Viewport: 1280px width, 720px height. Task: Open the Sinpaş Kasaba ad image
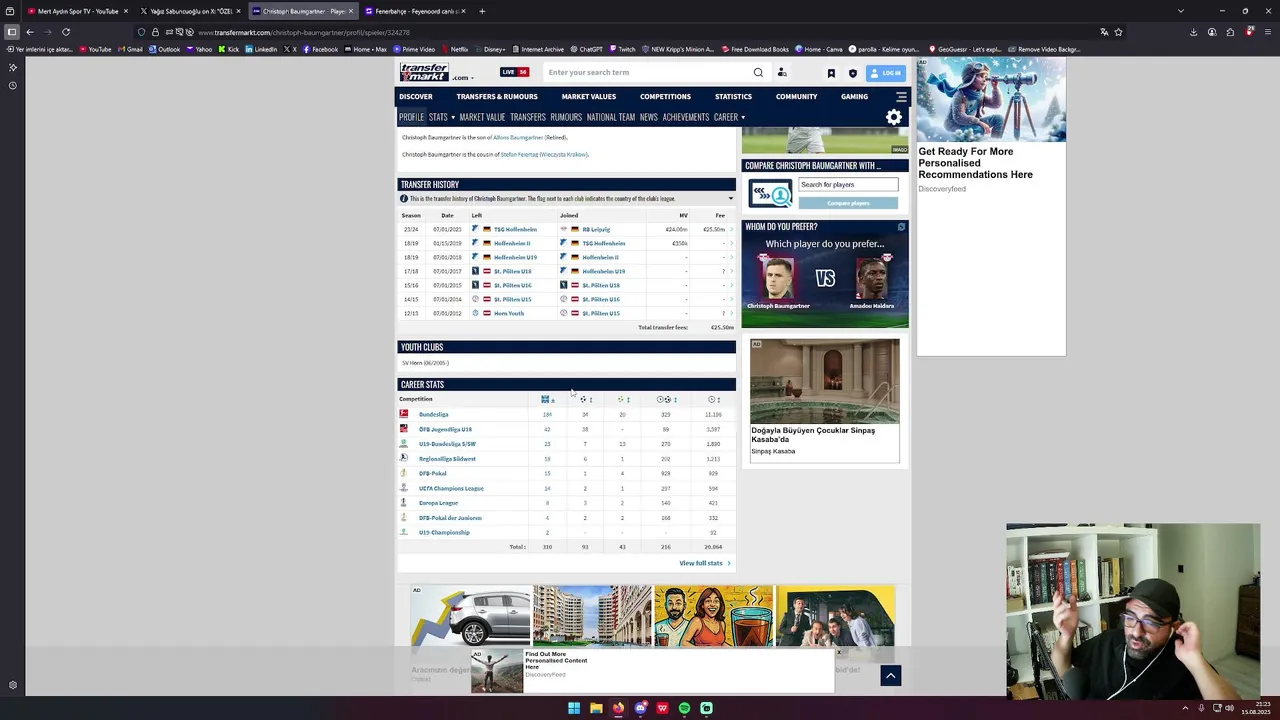[x=825, y=381]
